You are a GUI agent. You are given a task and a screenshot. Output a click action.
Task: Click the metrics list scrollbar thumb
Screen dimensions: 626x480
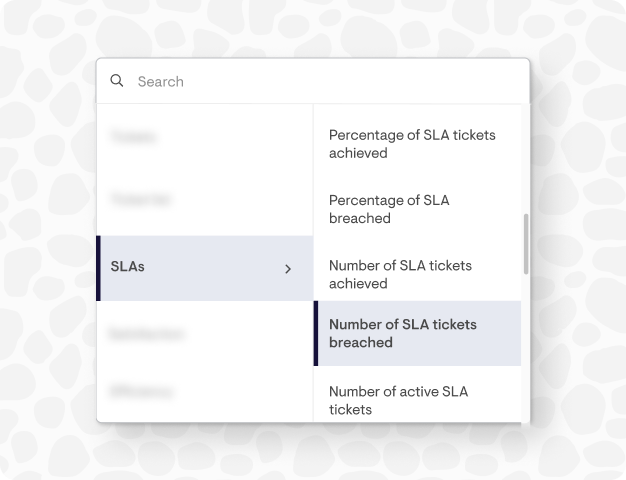(x=526, y=244)
